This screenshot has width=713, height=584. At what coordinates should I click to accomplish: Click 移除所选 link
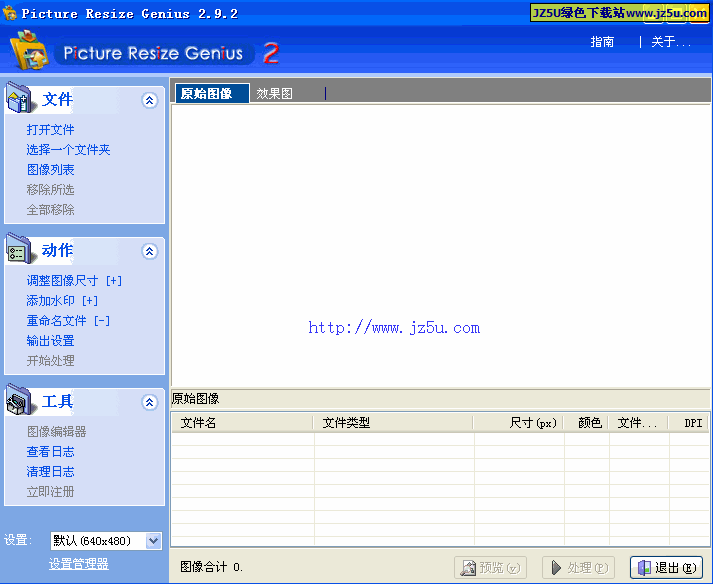click(50, 190)
